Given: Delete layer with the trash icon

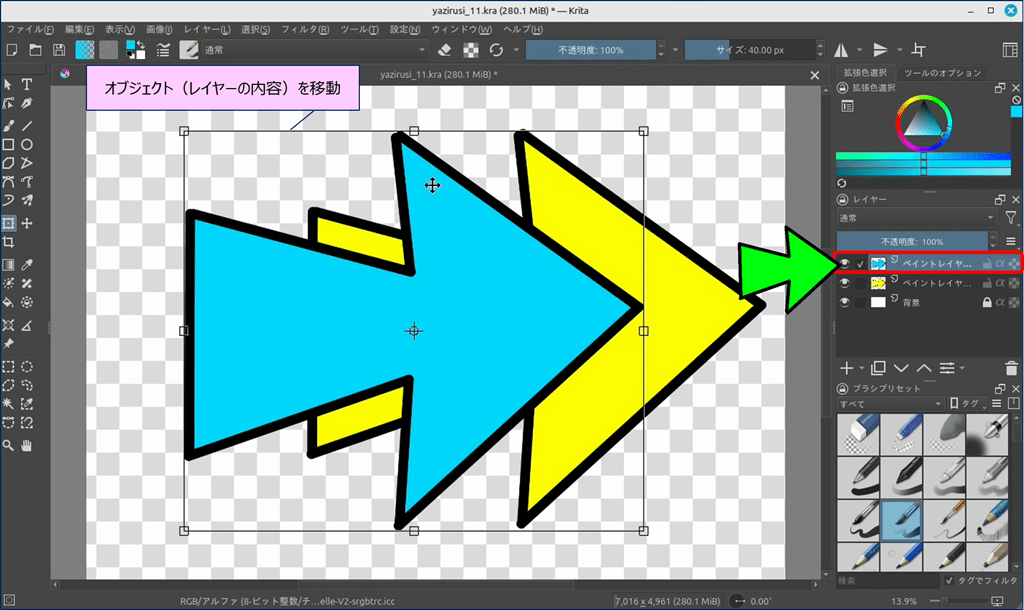Looking at the screenshot, I should click(1011, 368).
